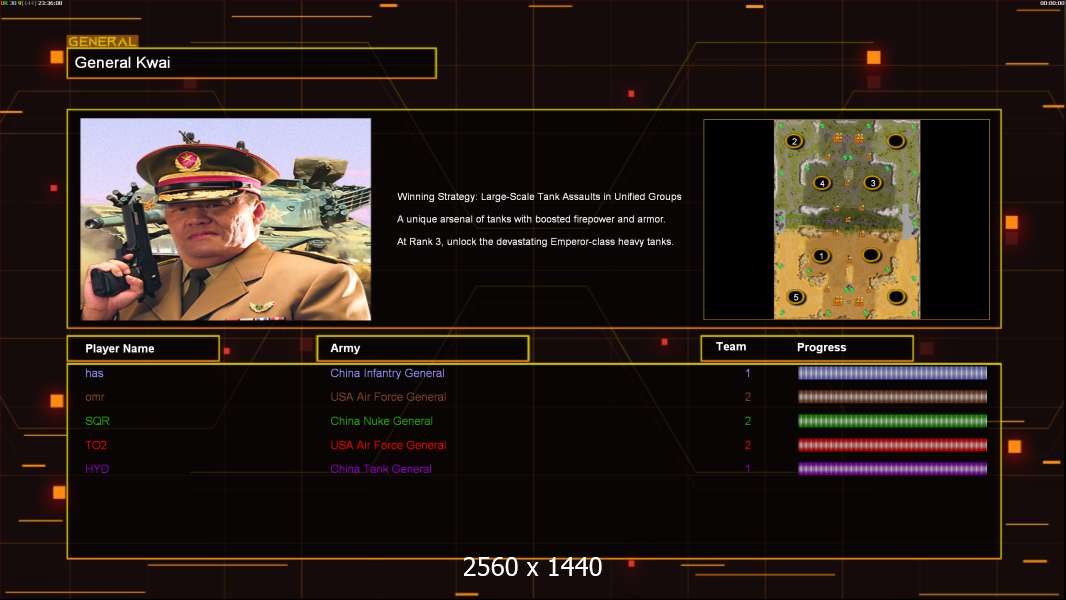Screen dimensions: 1066x600
Task: Click the purple progress bar for HYD
Action: click(892, 468)
